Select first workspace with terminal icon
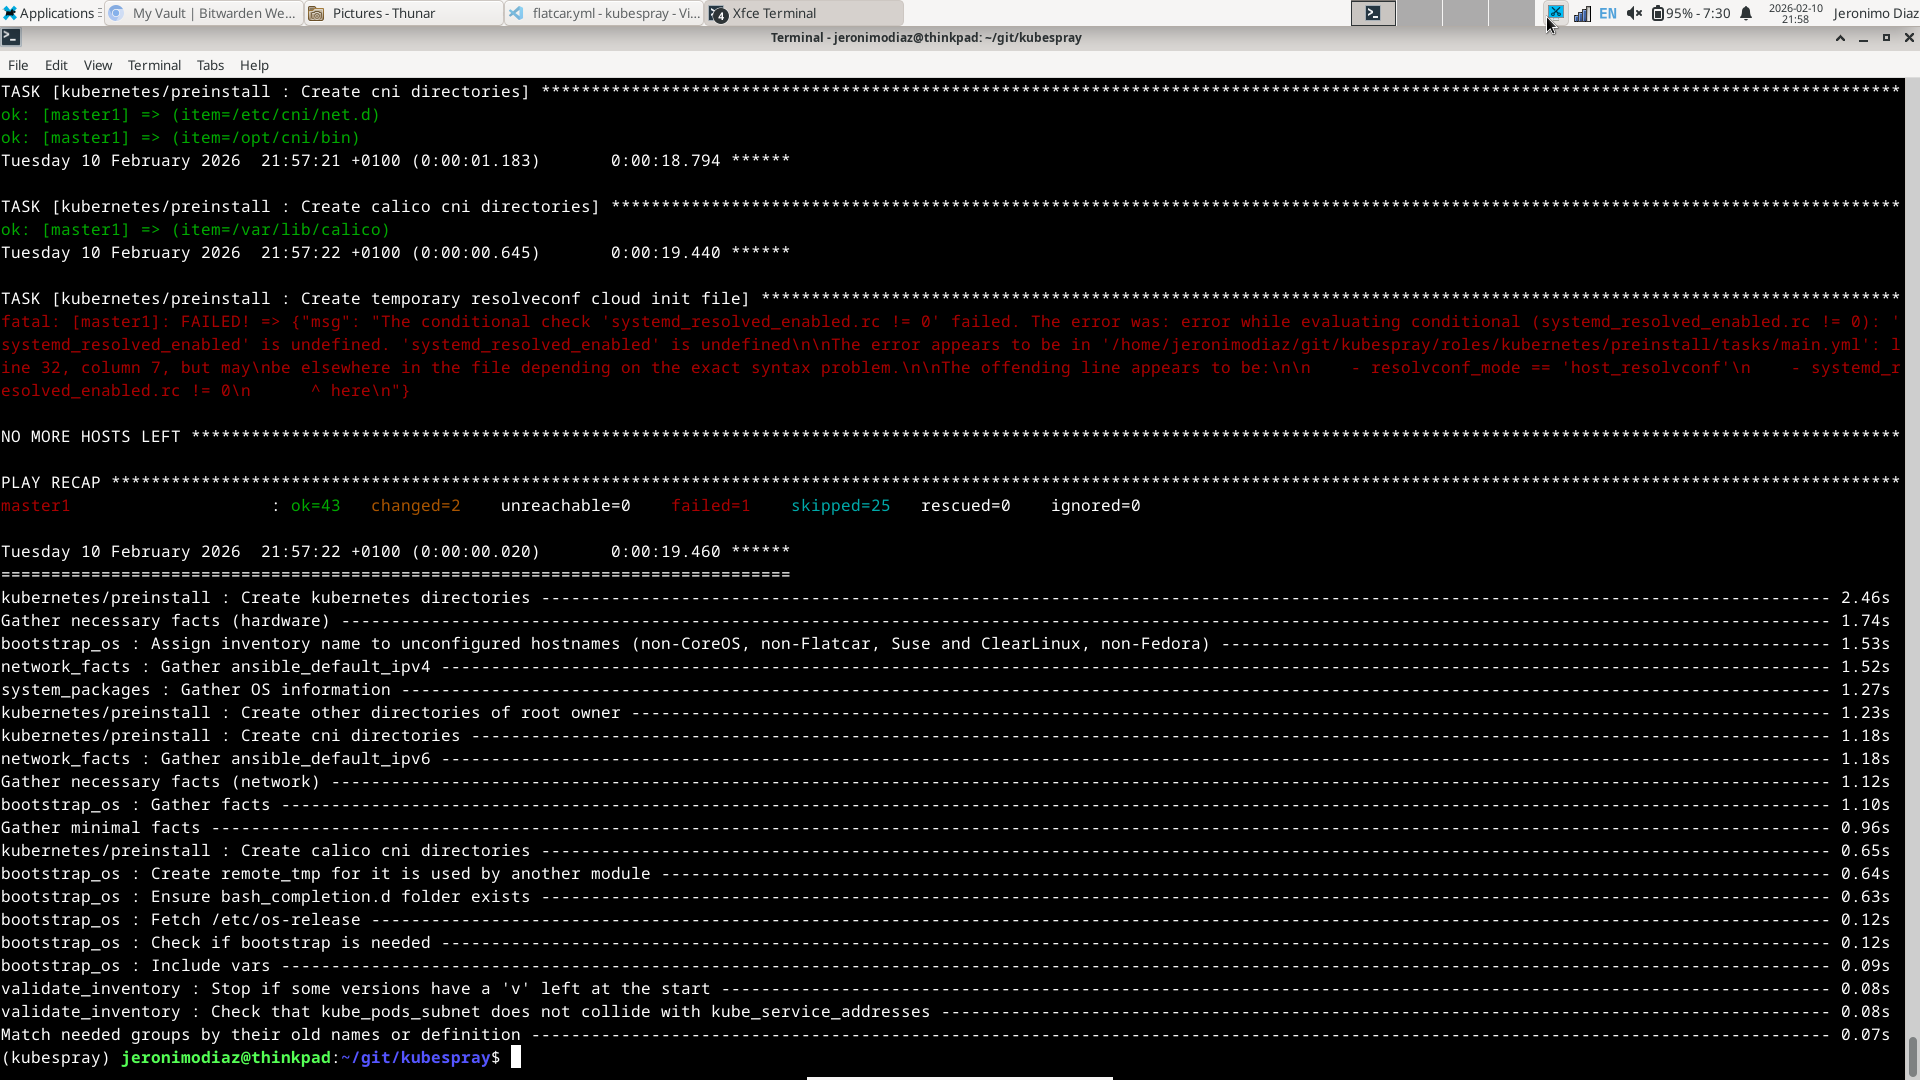The width and height of the screenshot is (1920, 1080). tap(1373, 13)
